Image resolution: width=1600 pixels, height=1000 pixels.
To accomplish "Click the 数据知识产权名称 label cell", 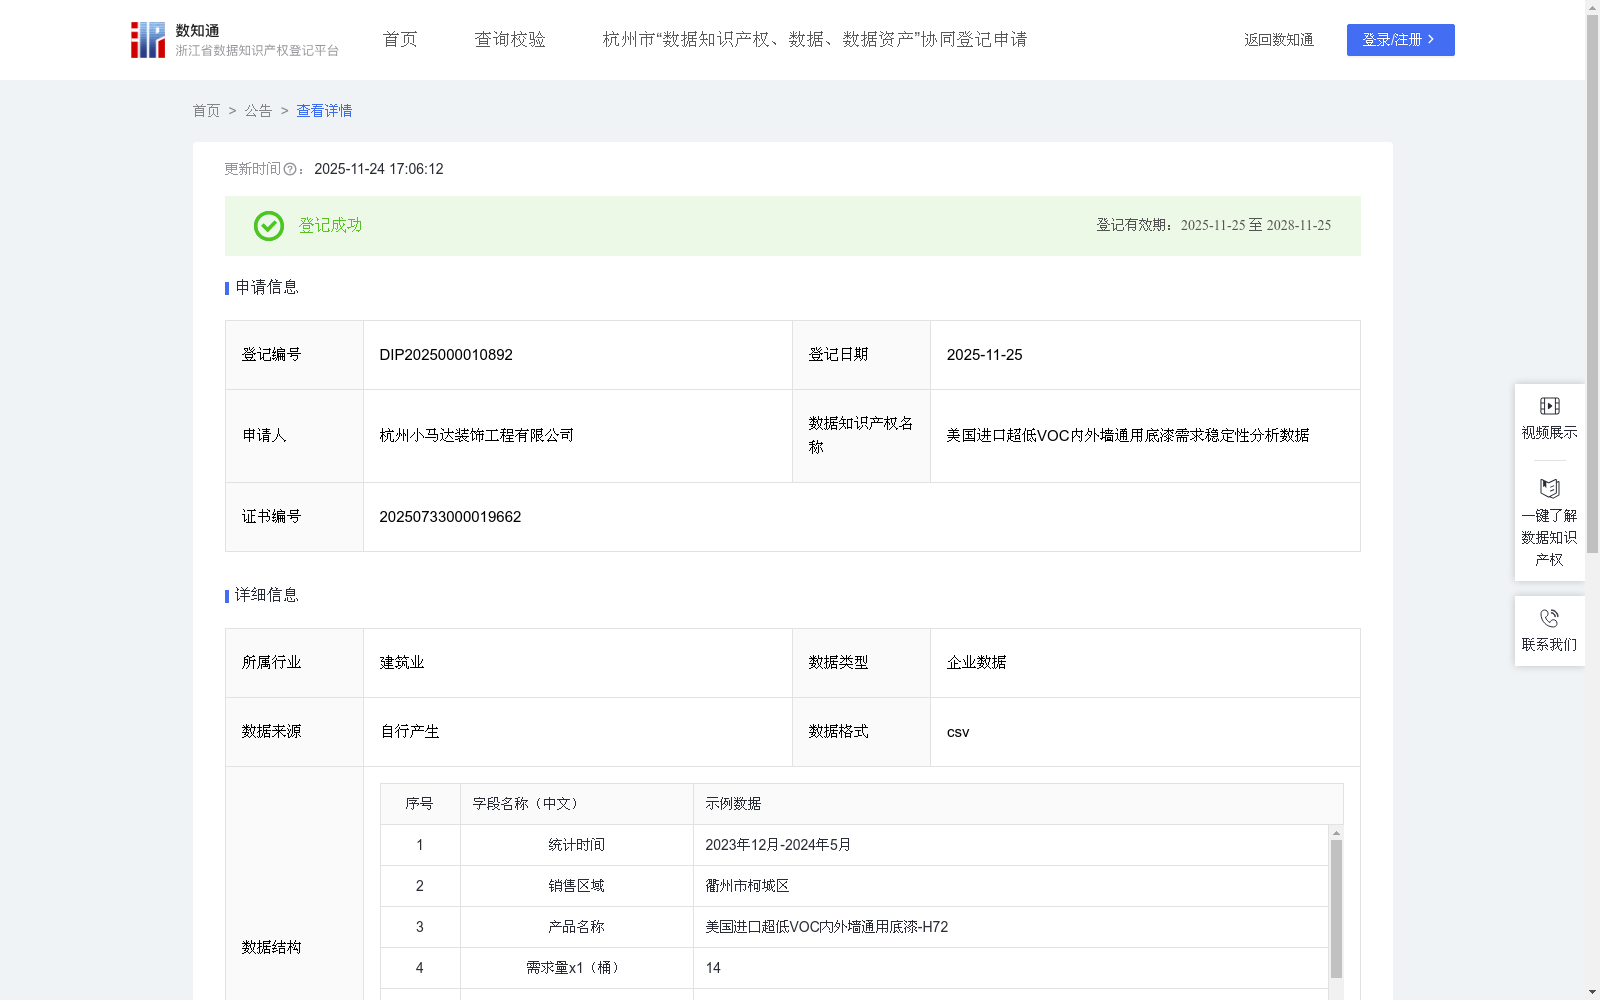I will (861, 436).
